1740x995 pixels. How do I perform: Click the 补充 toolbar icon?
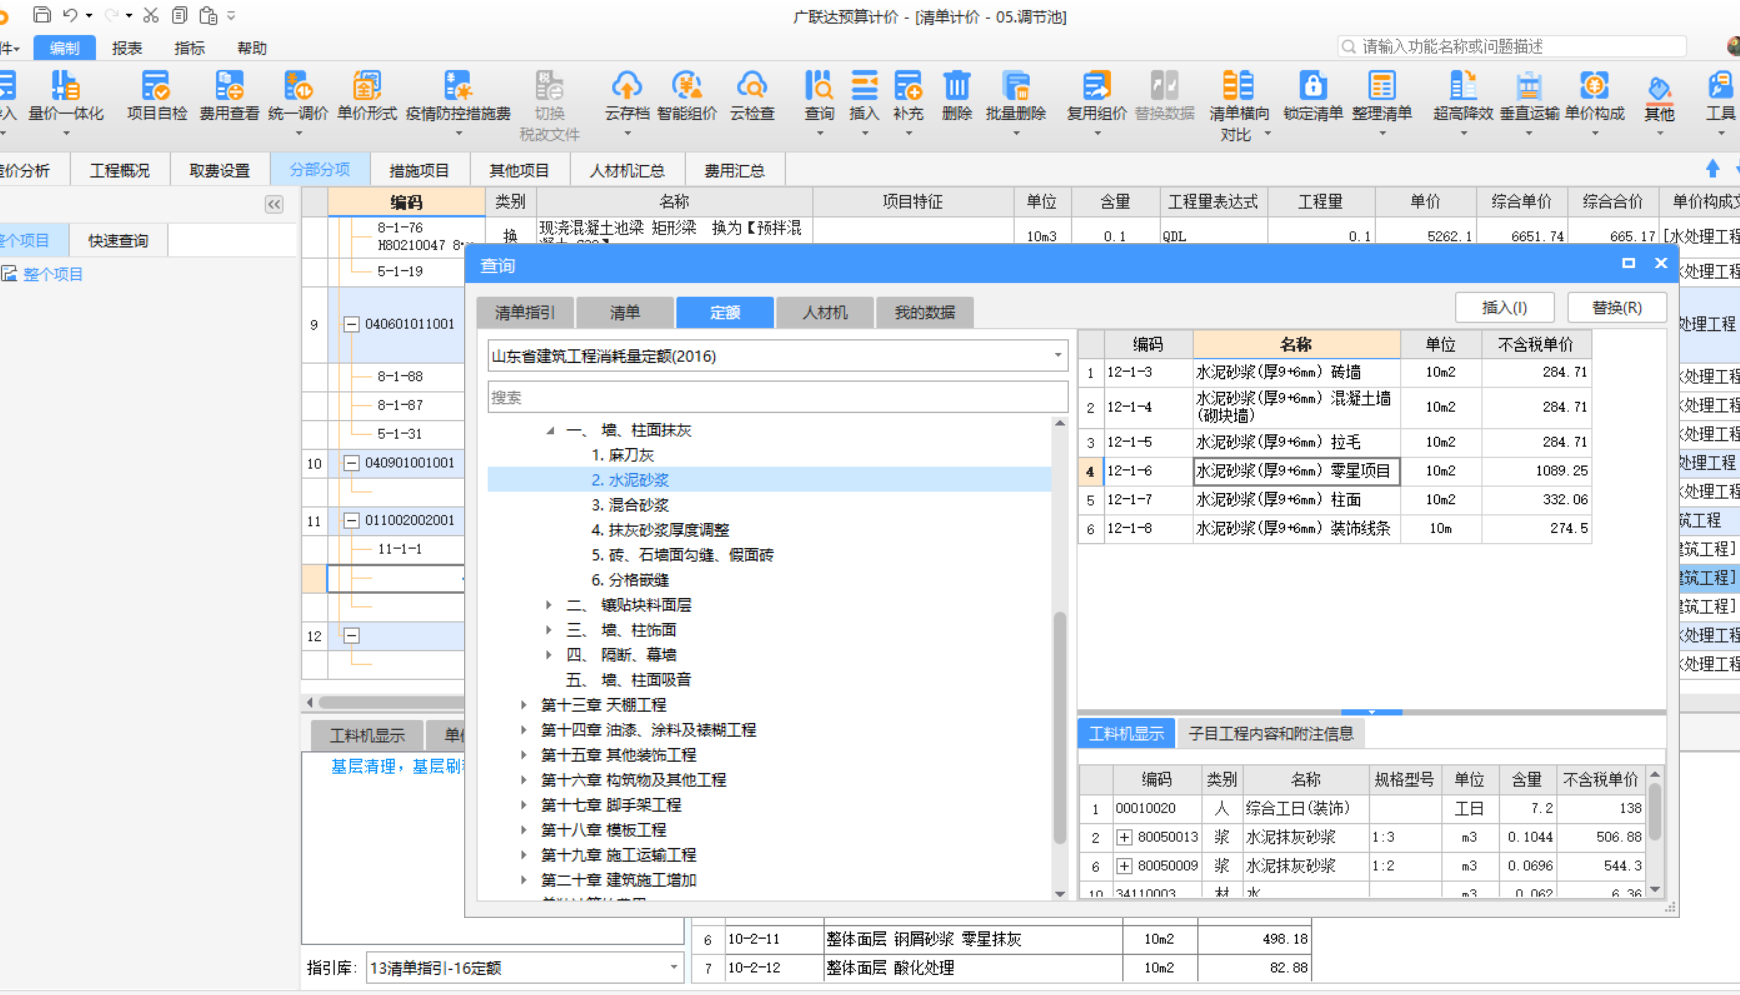908,97
